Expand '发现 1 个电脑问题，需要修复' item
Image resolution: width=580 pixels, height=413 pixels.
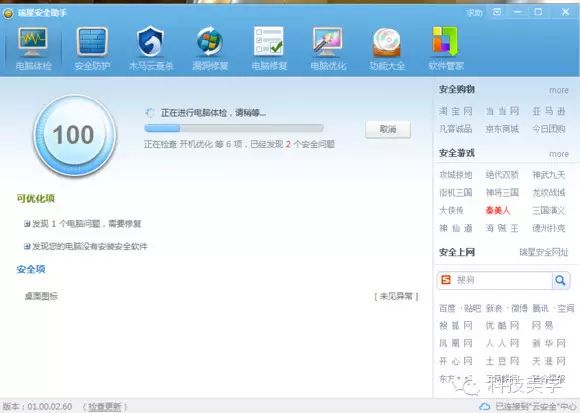[x=27, y=224]
